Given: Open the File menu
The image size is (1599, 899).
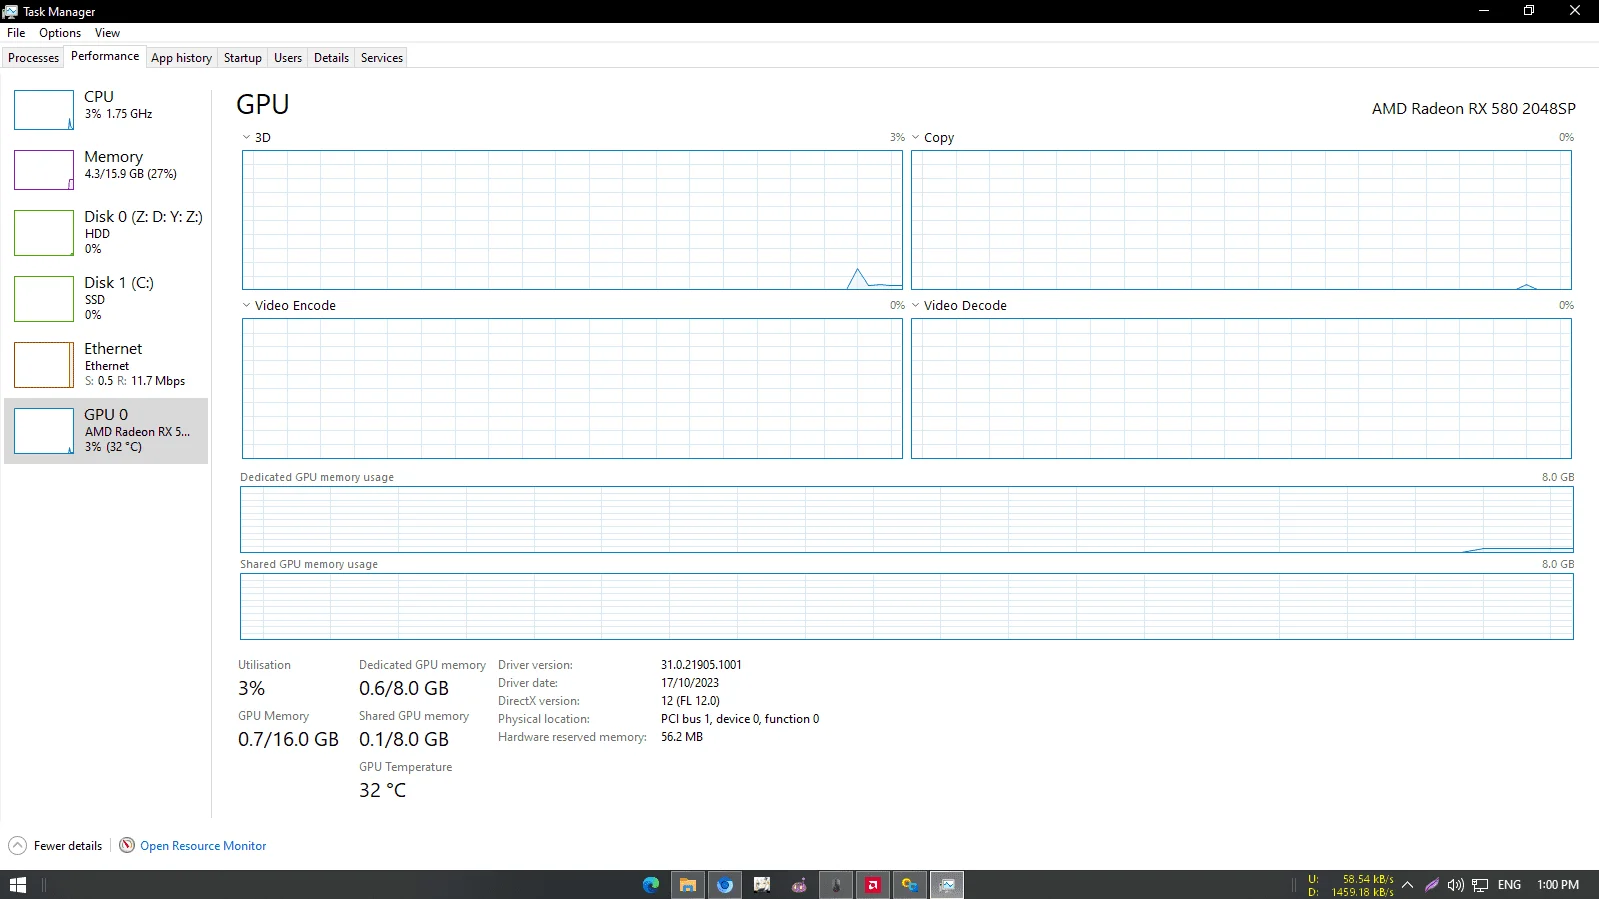Looking at the screenshot, I should [16, 33].
